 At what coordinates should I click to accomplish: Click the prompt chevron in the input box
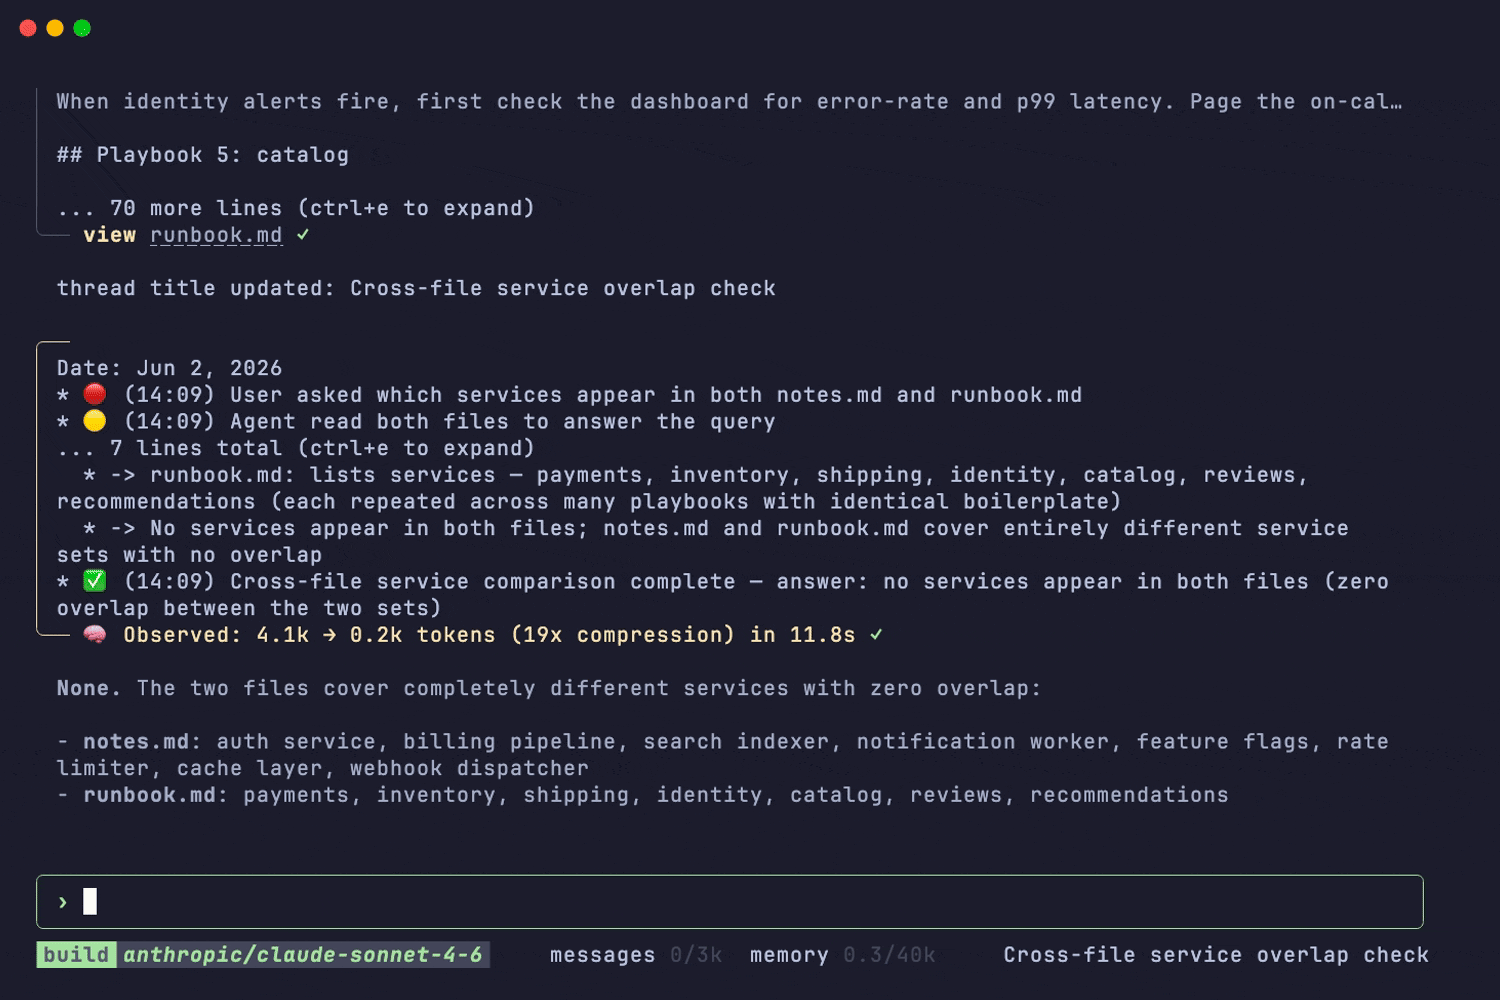pos(63,902)
